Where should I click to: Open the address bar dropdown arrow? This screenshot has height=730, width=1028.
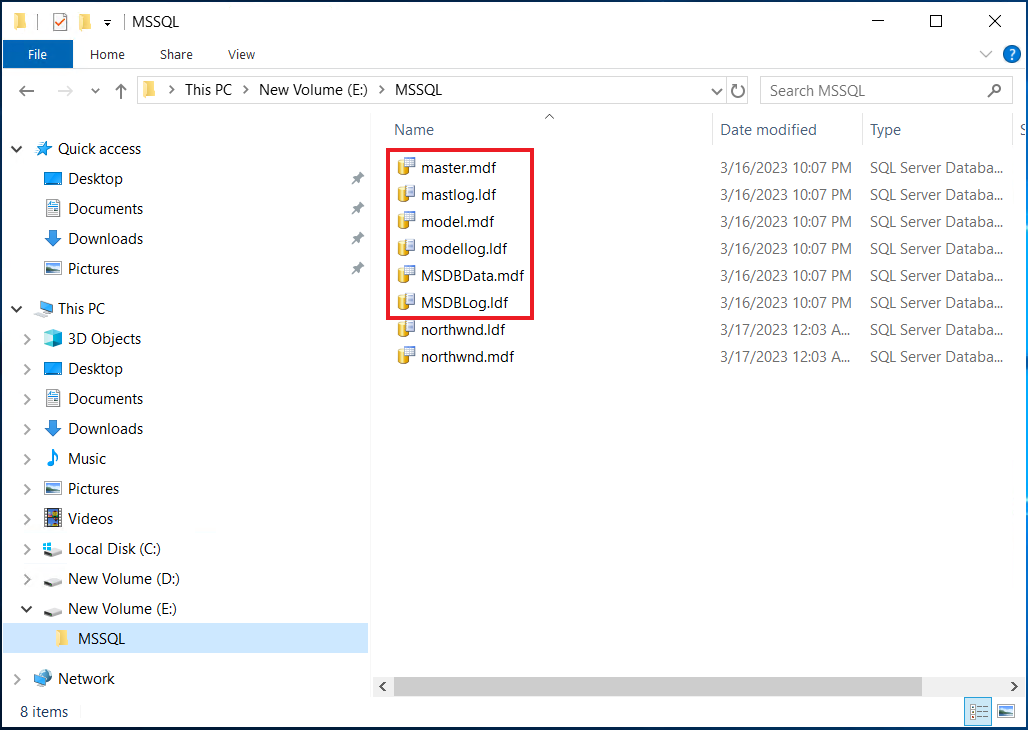(x=716, y=90)
